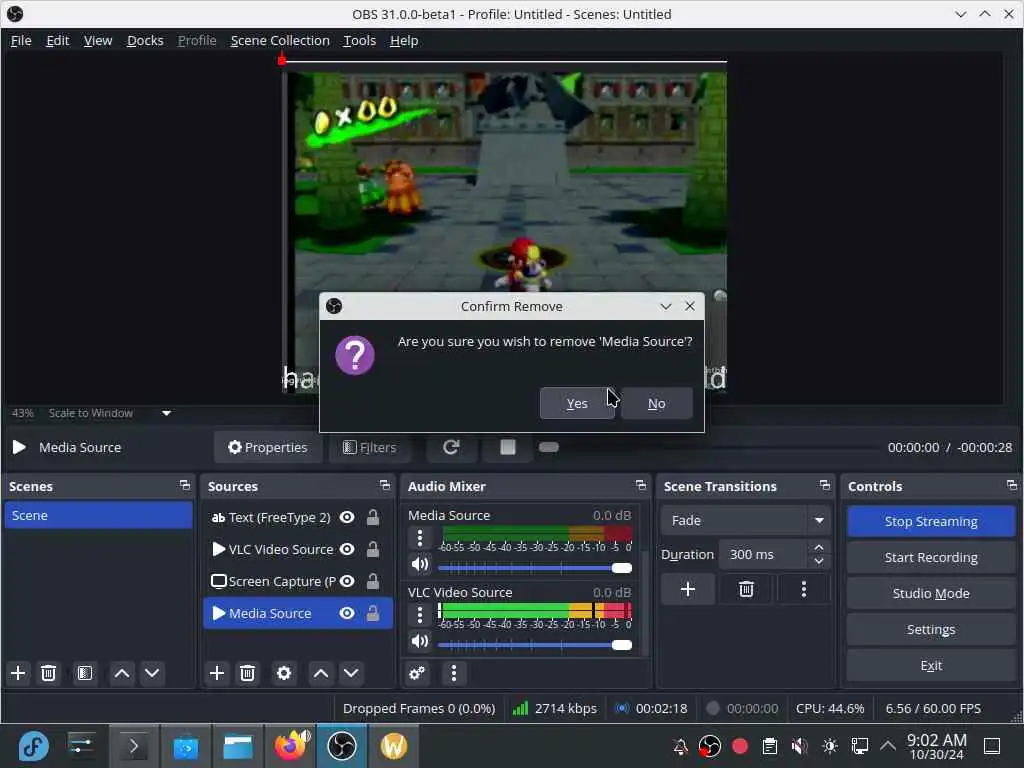
Task: Open VLC Video Source audio options menu
Action: pos(420,615)
